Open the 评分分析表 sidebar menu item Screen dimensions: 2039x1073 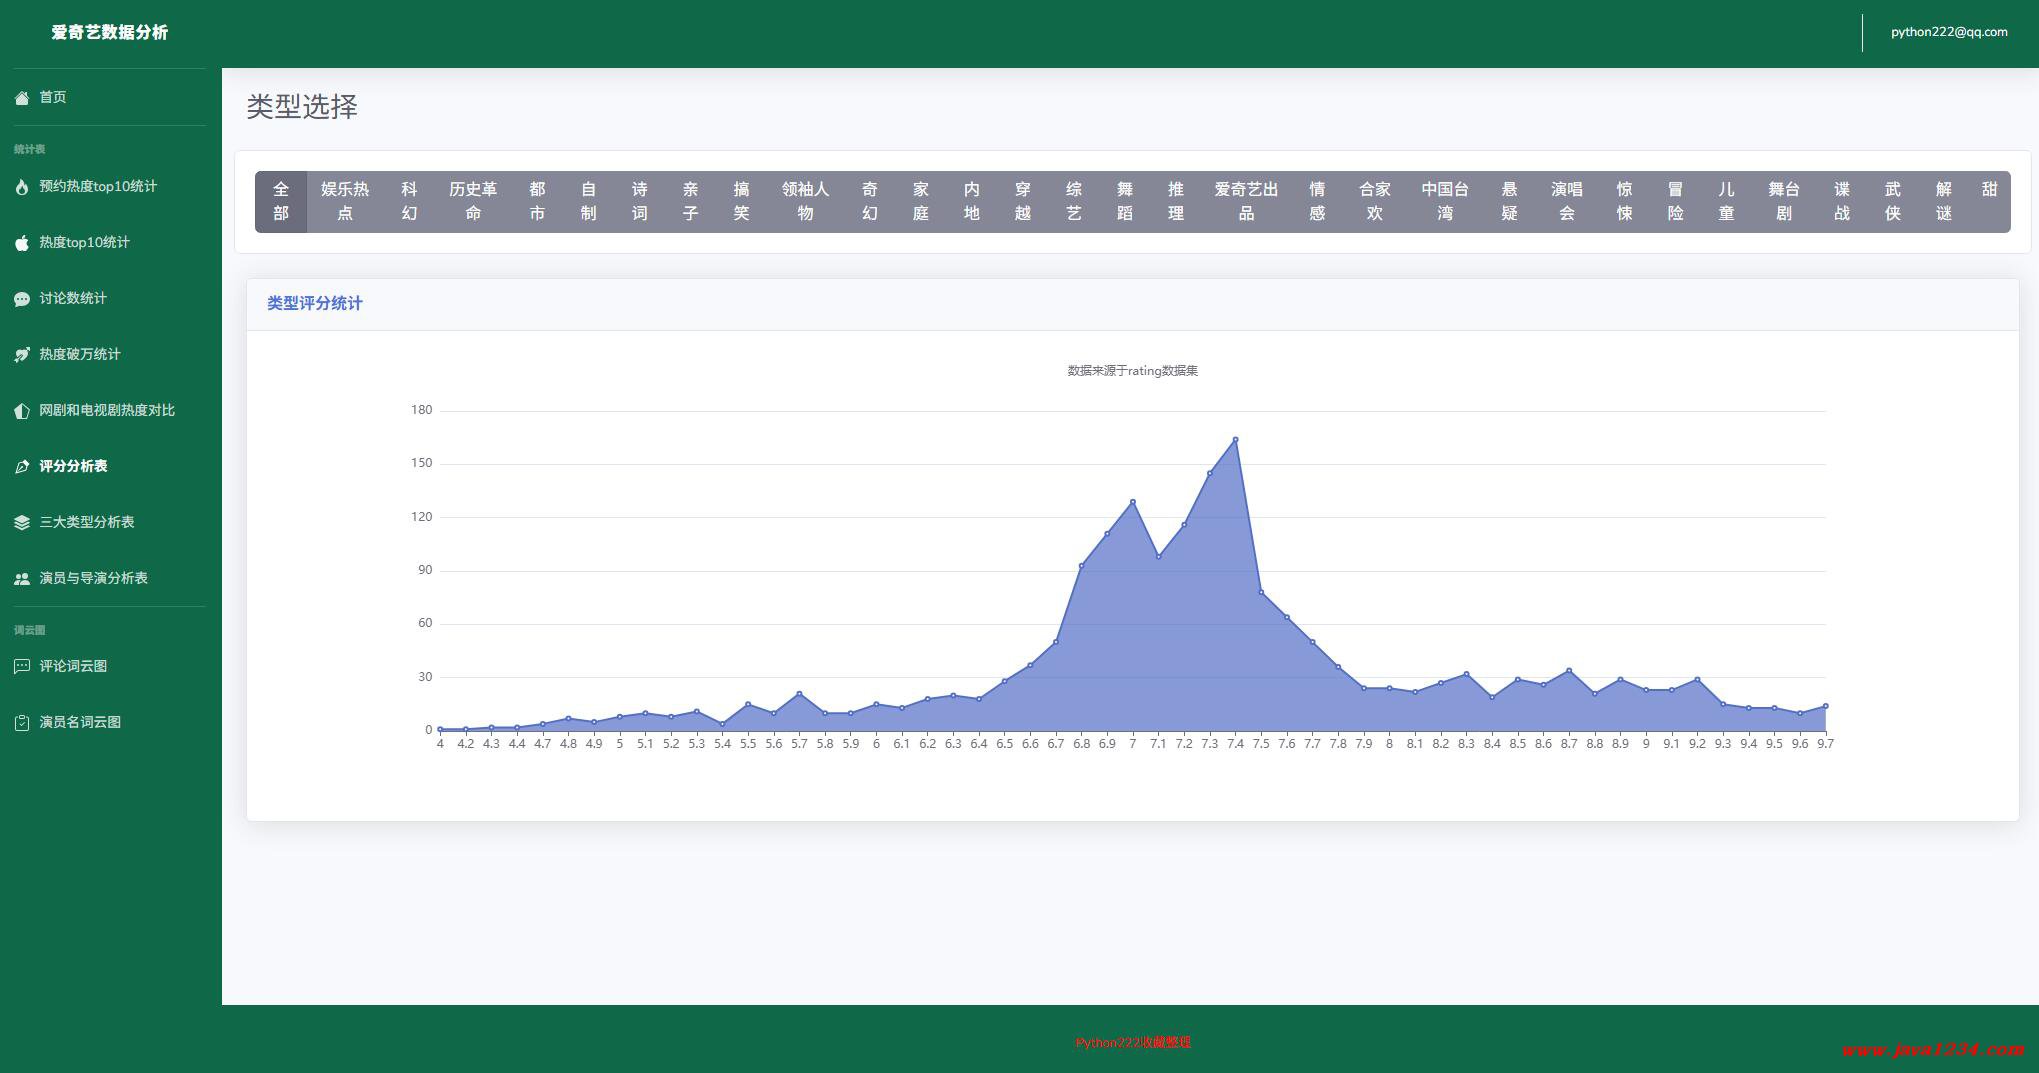tap(73, 466)
